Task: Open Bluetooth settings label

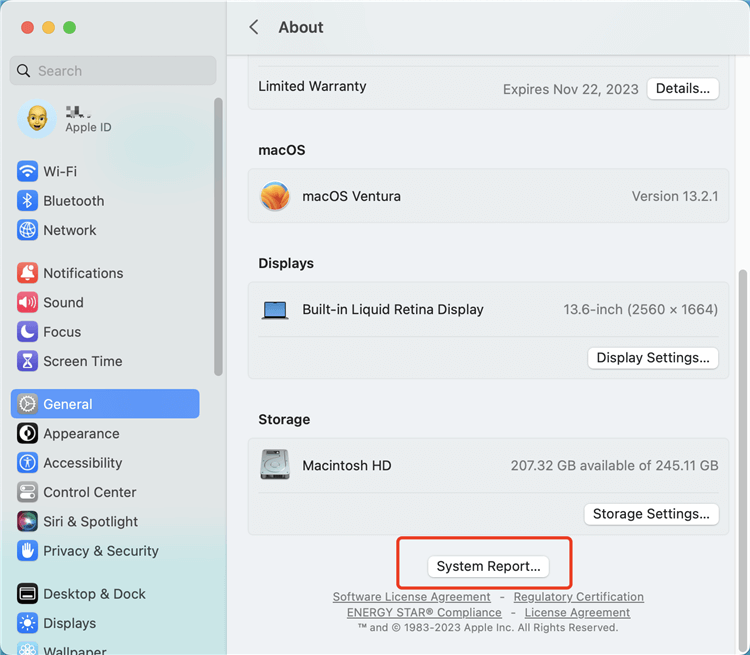Action: pyautogui.click(x=74, y=200)
